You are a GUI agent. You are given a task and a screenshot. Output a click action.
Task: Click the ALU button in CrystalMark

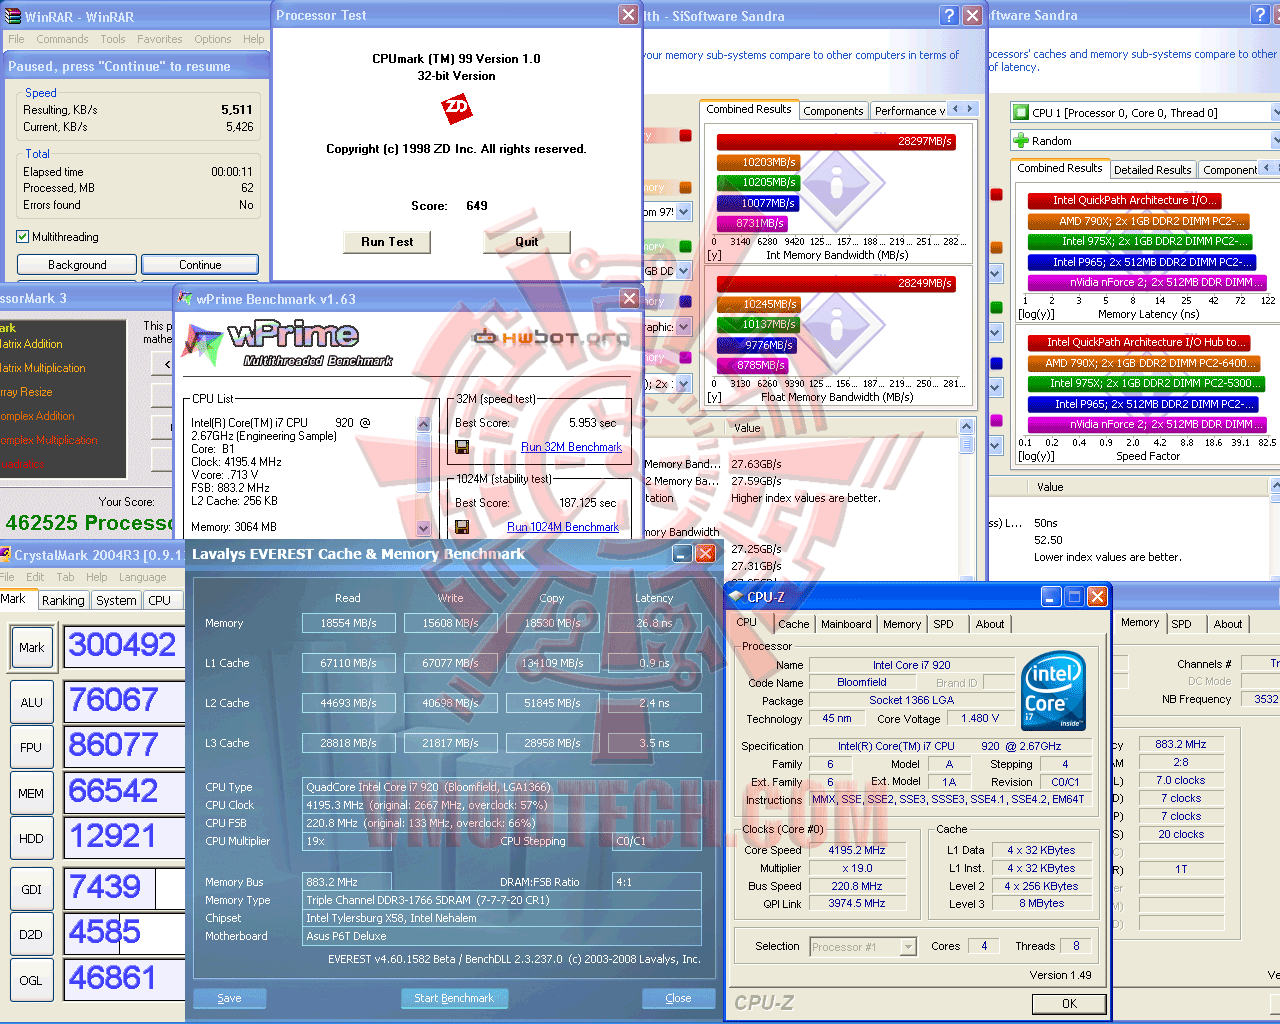pos(31,702)
